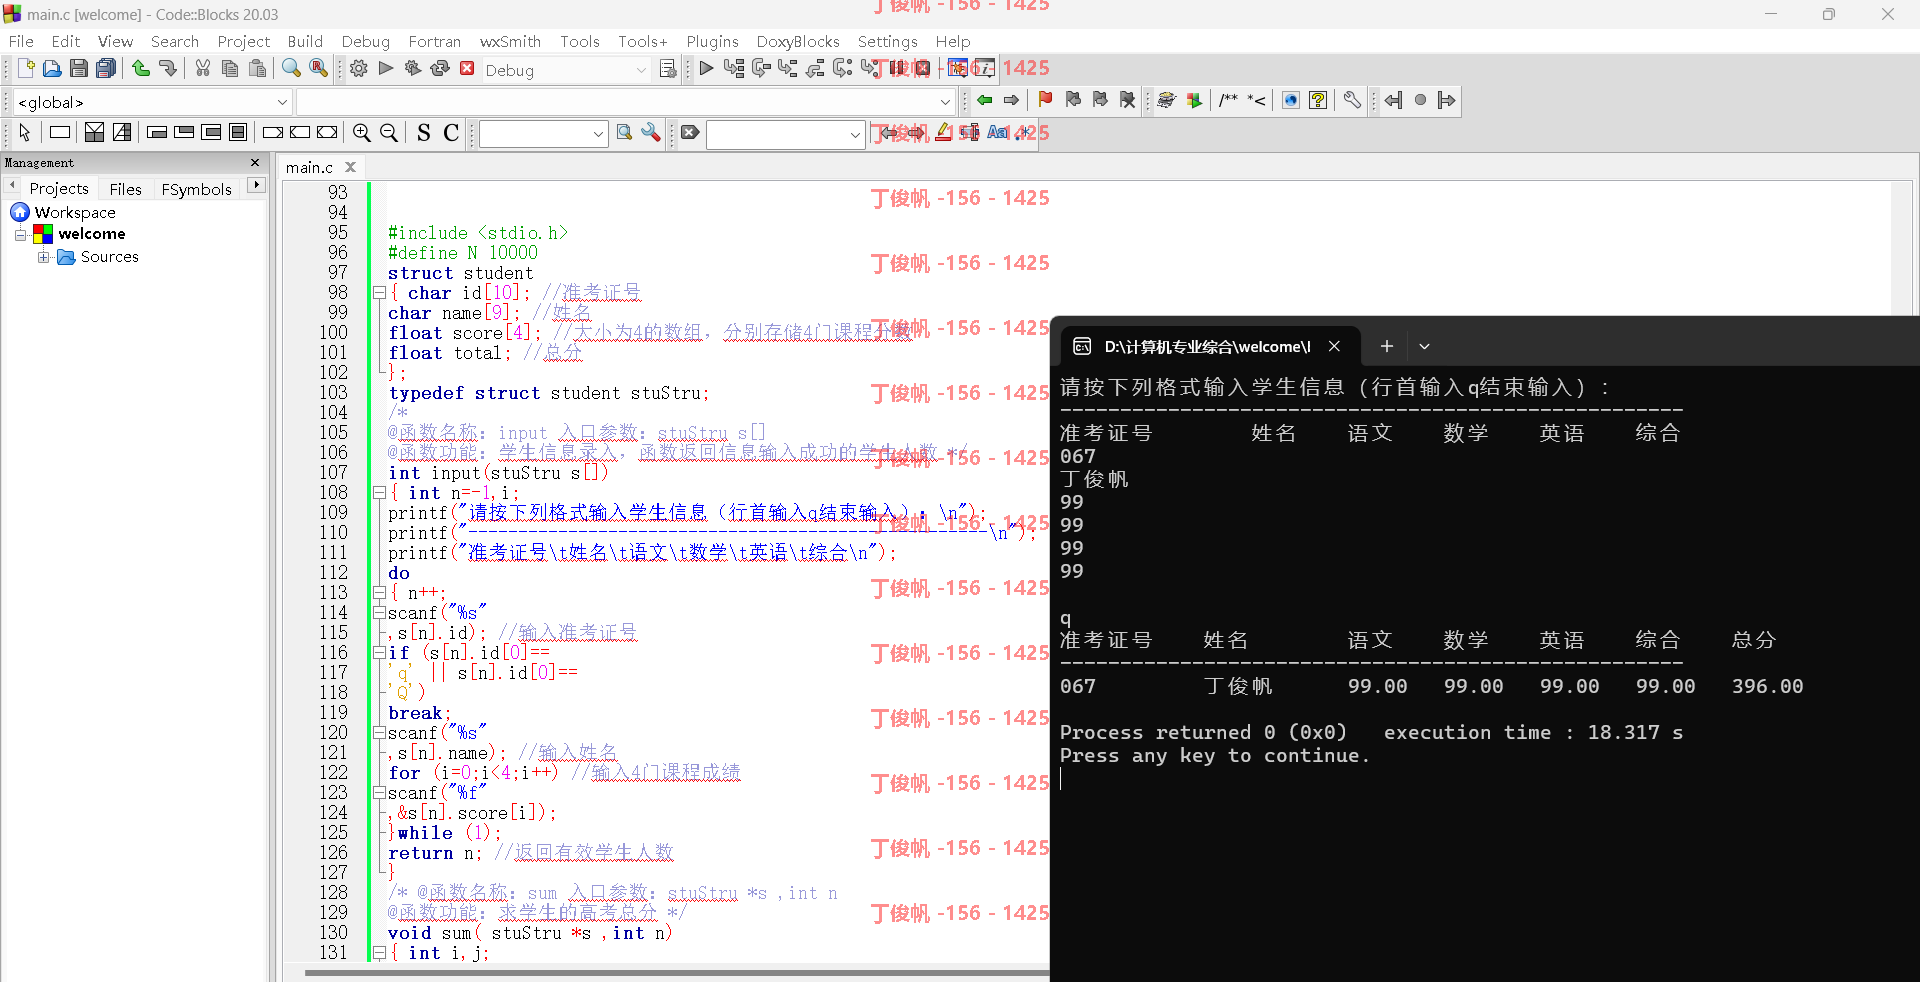Click the yellow question mark CHM help icon
Image resolution: width=1920 pixels, height=982 pixels.
coord(1318,100)
